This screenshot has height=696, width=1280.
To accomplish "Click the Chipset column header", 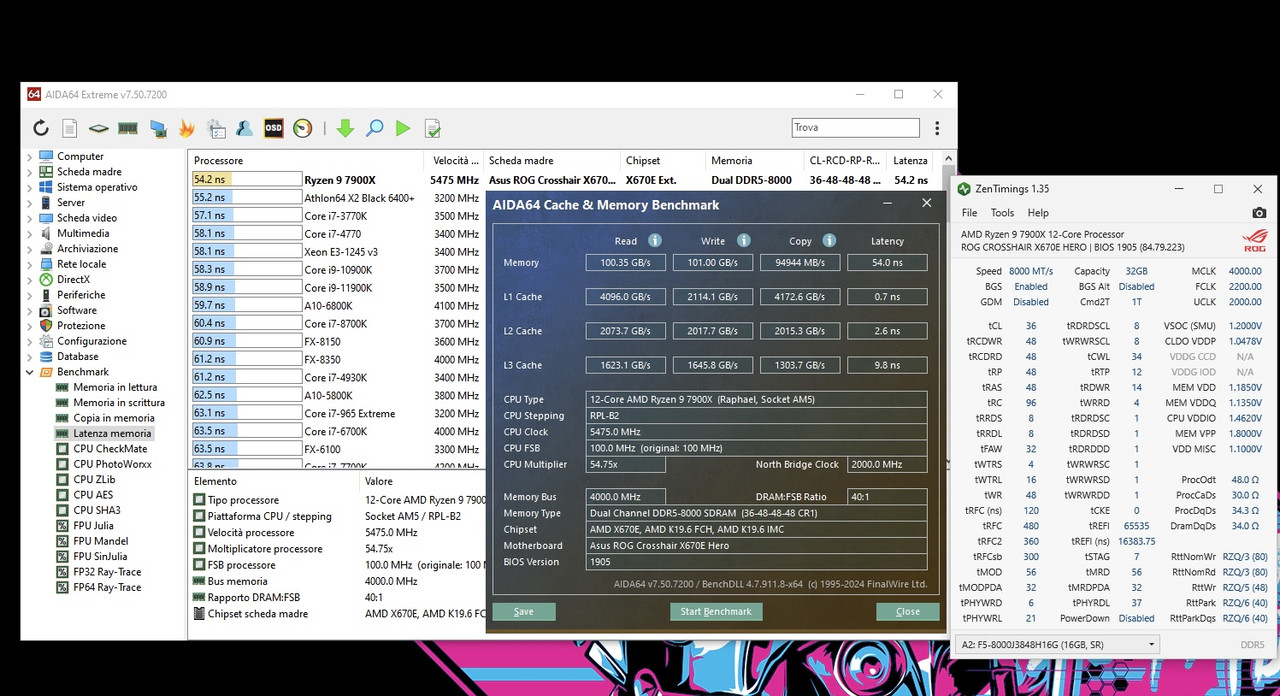I will 663,160.
